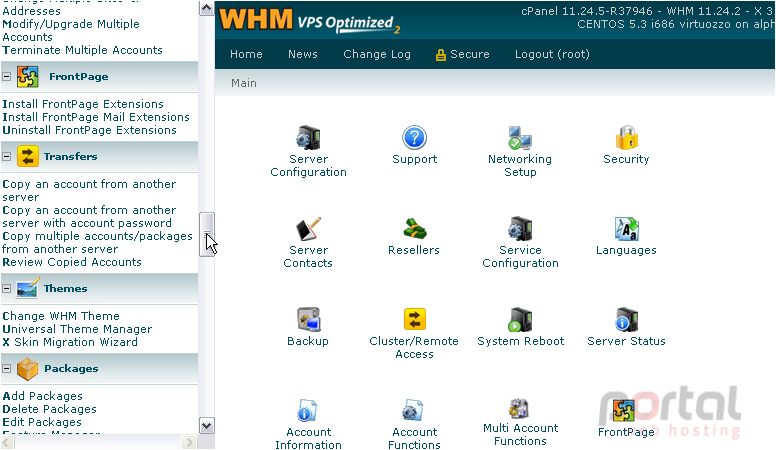Open the Backup icon
The width and height of the screenshot is (776, 450).
[308, 320]
